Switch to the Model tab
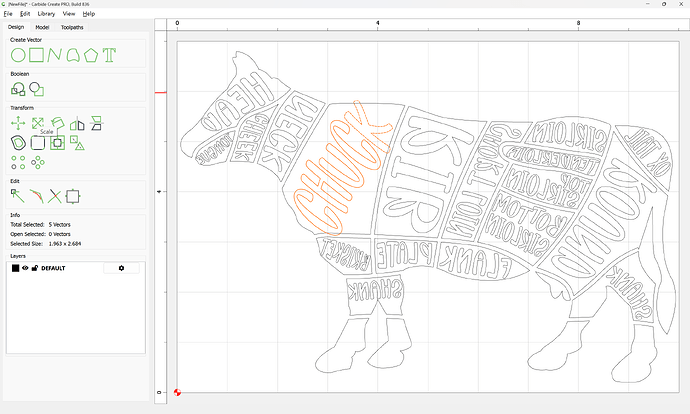This screenshot has height=414, width=690. [x=42, y=27]
